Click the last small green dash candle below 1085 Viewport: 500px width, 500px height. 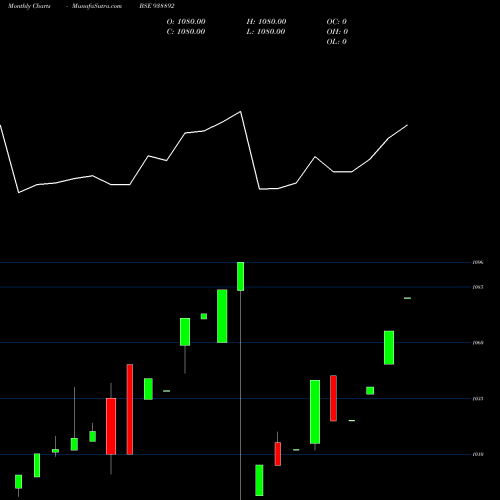407,298
